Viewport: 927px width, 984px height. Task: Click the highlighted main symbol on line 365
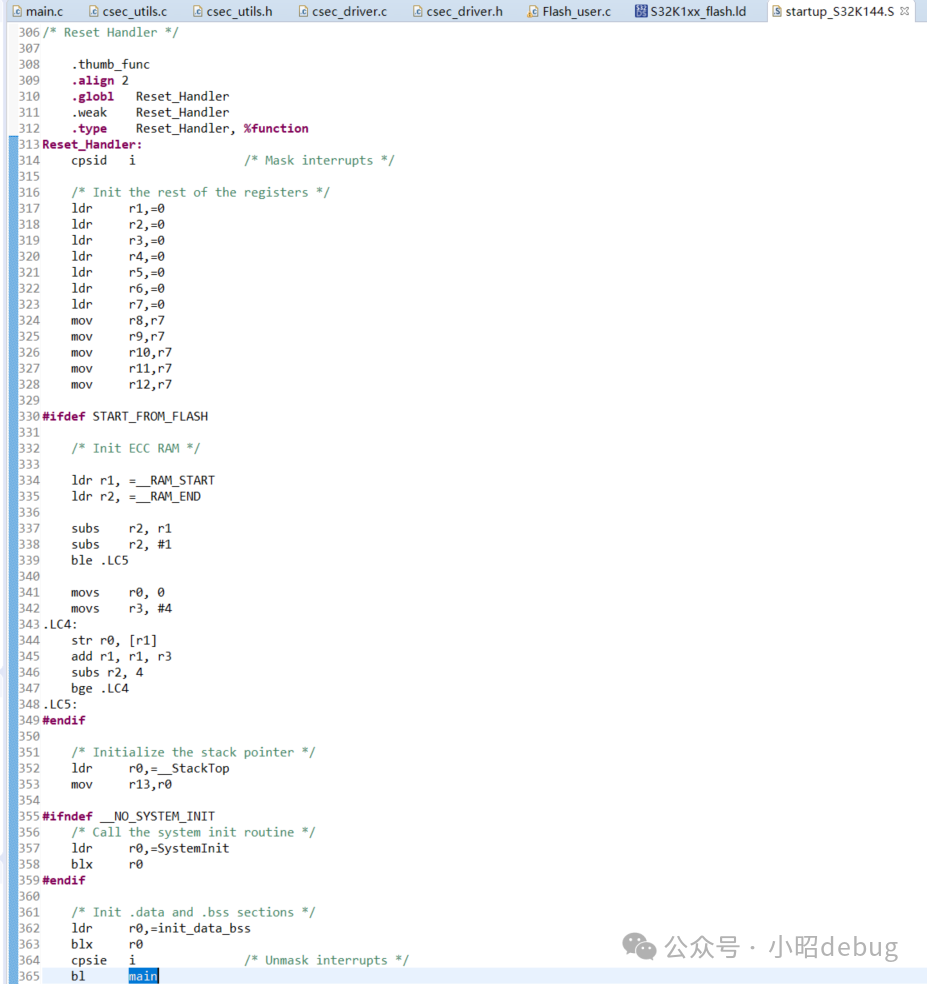143,976
